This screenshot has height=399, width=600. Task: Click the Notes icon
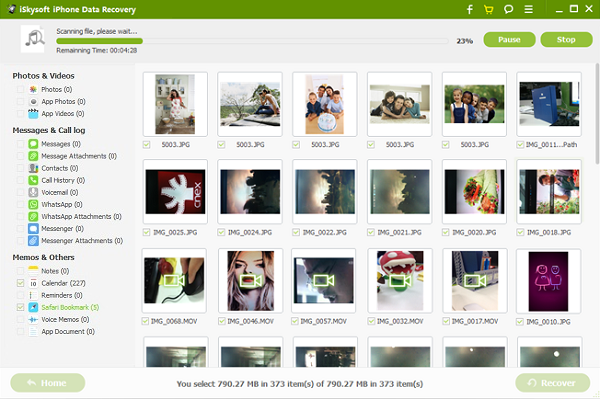point(33,271)
